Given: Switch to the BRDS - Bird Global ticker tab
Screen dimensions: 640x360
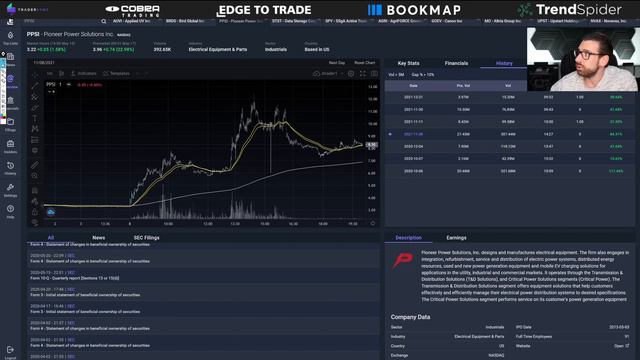Looking at the screenshot, I should pyautogui.click(x=185, y=21).
